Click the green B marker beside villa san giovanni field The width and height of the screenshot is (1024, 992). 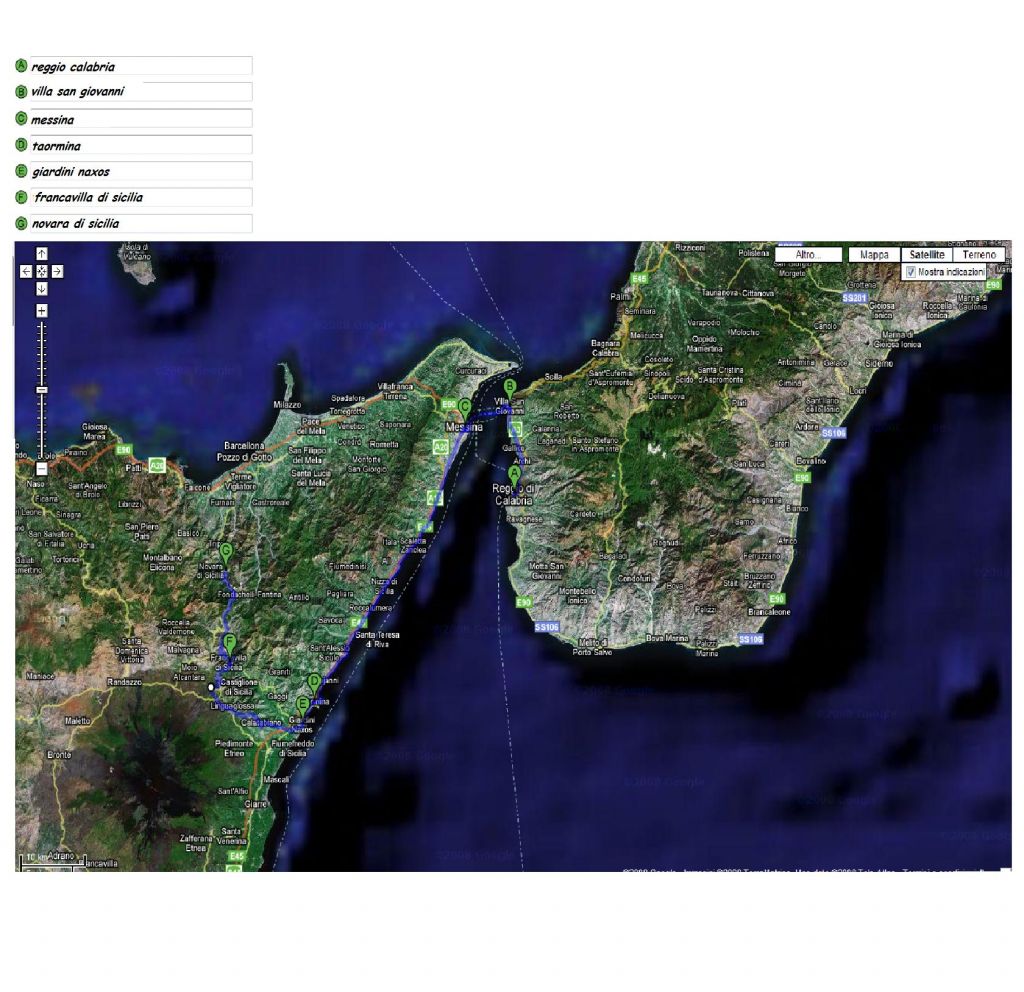[x=21, y=91]
